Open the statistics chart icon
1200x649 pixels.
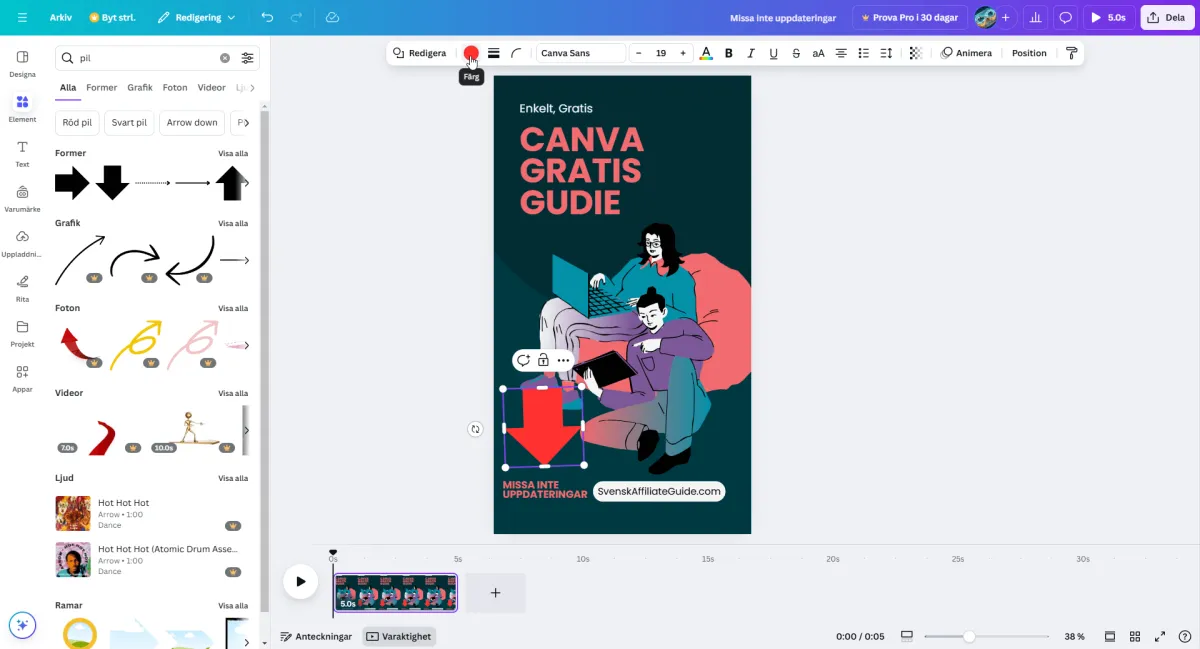pyautogui.click(x=1036, y=17)
